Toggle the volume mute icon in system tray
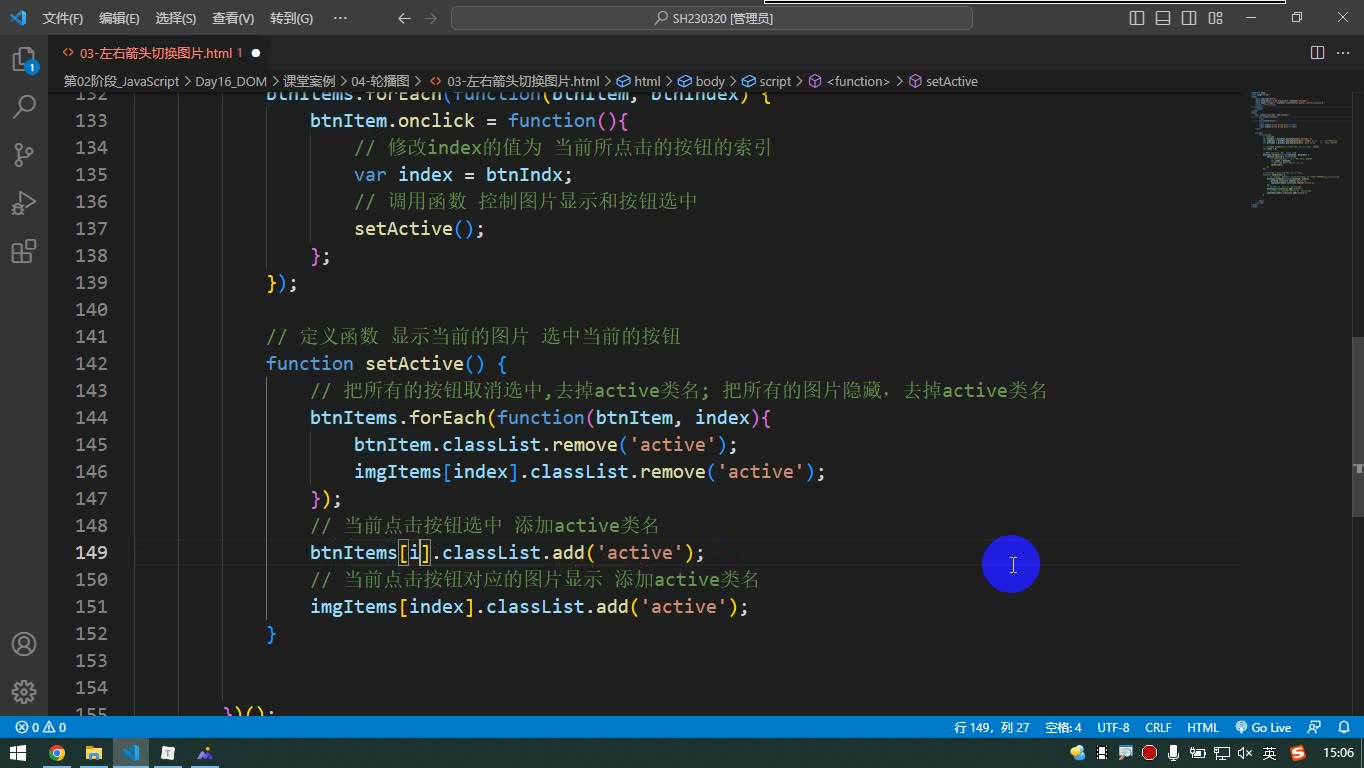The height and width of the screenshot is (768, 1364). point(1245,753)
